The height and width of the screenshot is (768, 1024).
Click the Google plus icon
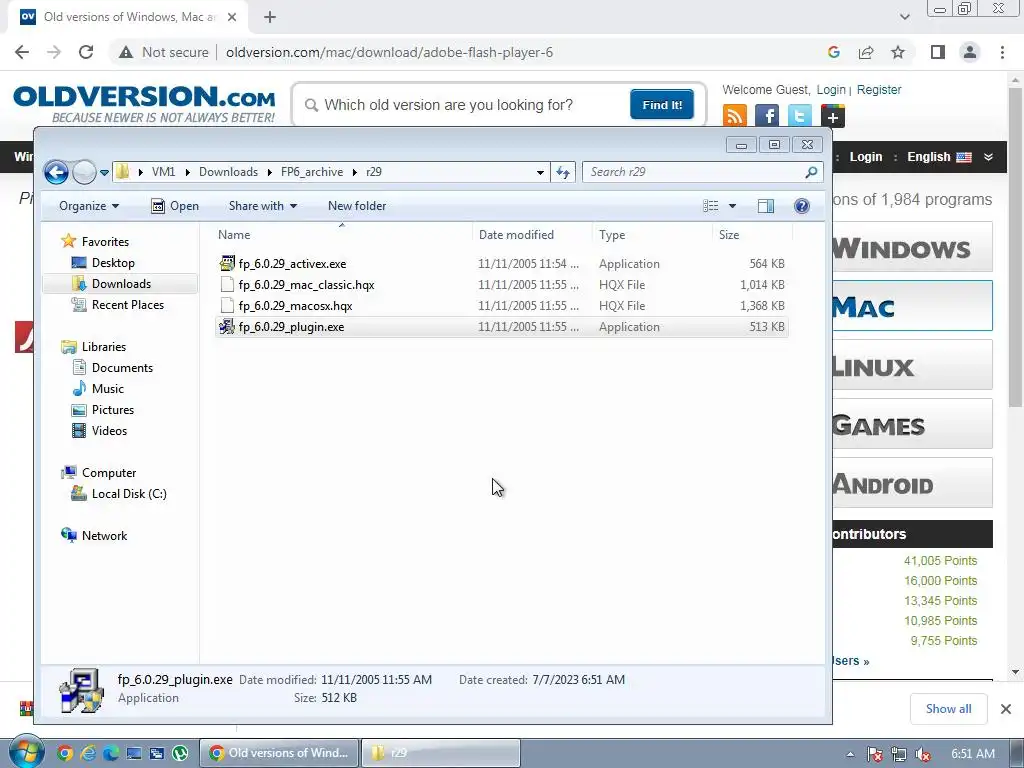[x=832, y=116]
